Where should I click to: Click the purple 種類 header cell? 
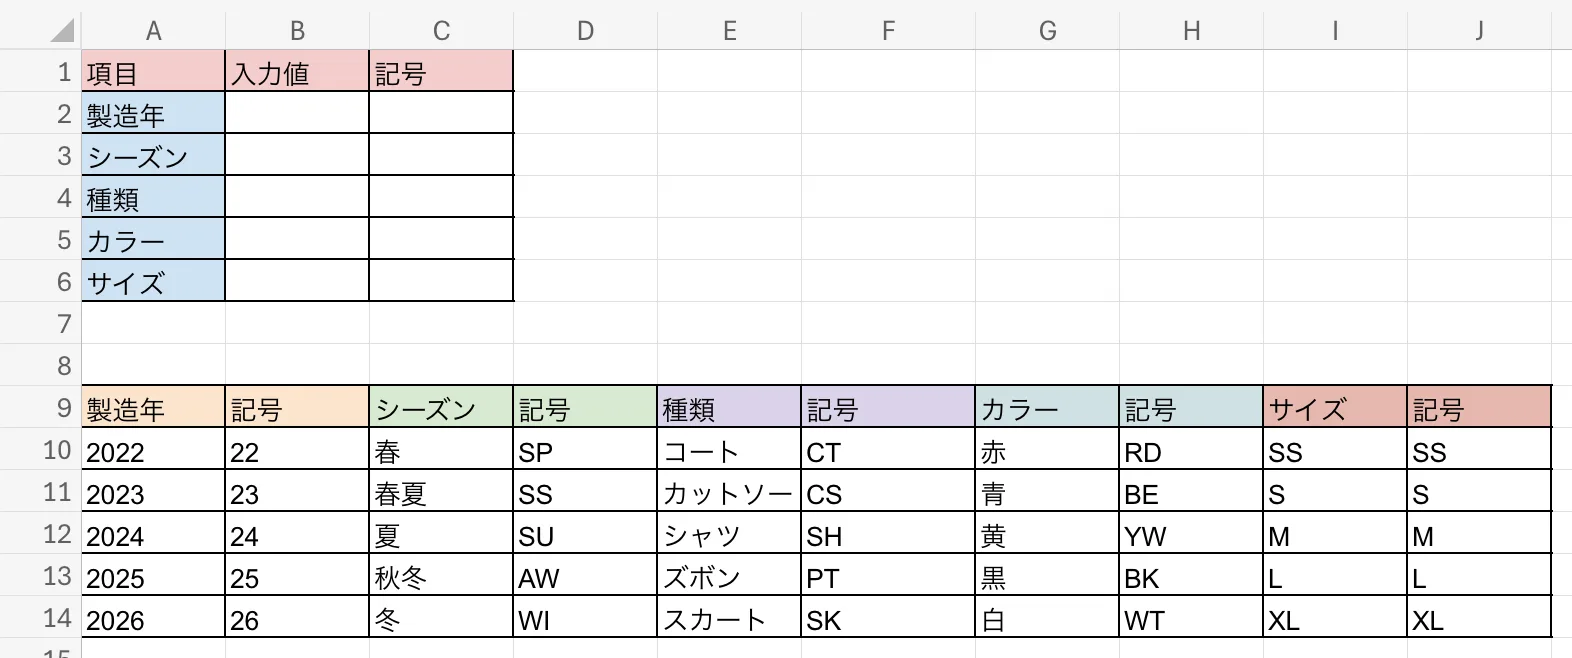(729, 408)
